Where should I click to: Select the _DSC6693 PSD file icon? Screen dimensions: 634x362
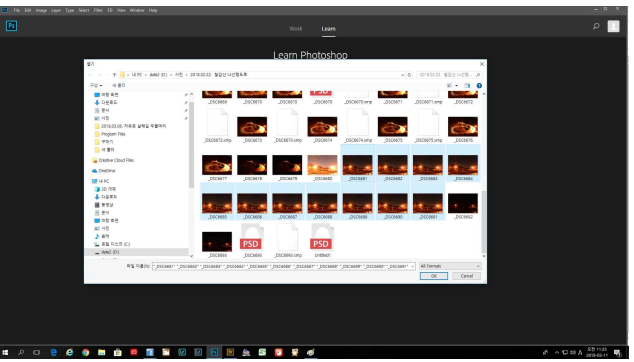[252, 237]
